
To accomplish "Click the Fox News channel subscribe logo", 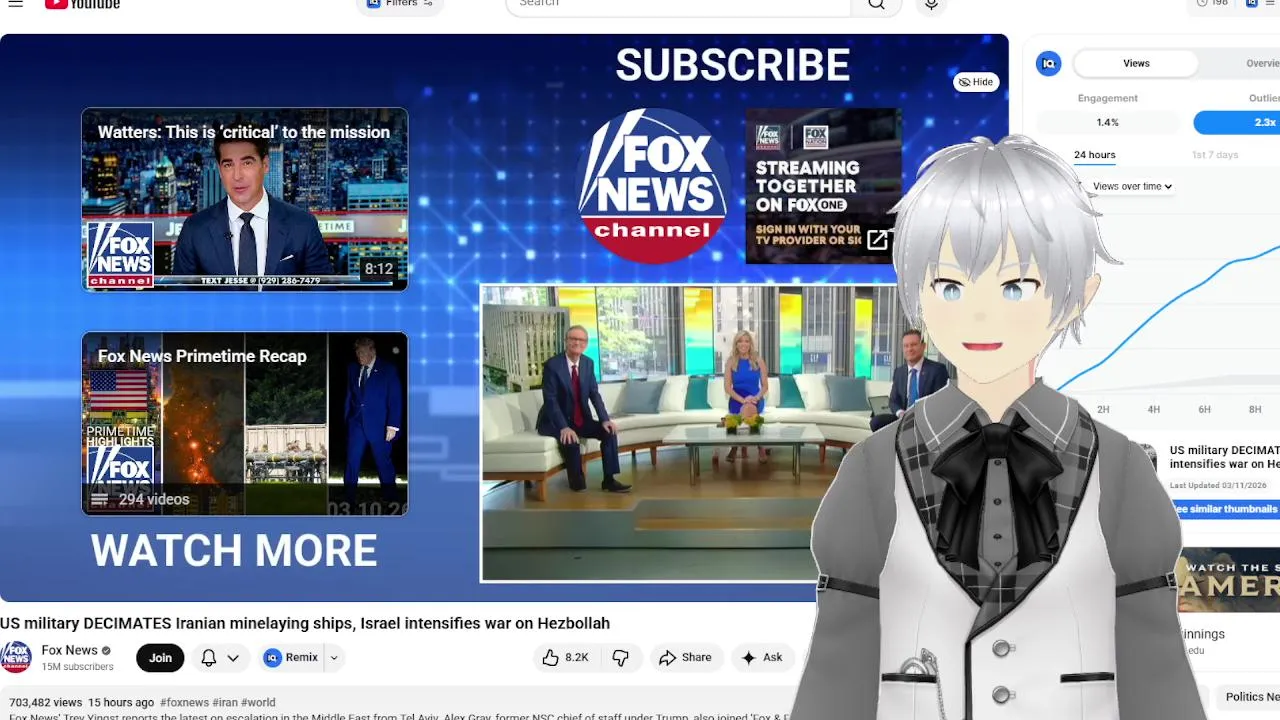I will 653,186.
